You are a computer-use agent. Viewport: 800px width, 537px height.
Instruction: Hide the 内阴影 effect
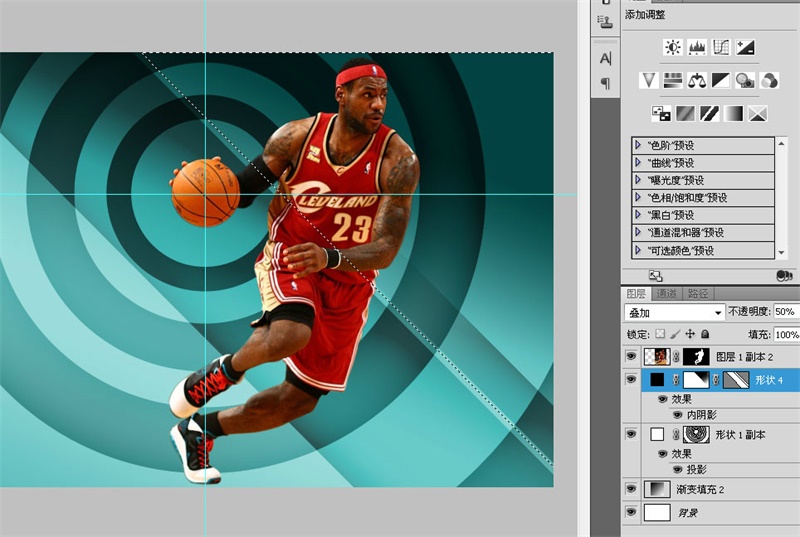pos(677,413)
